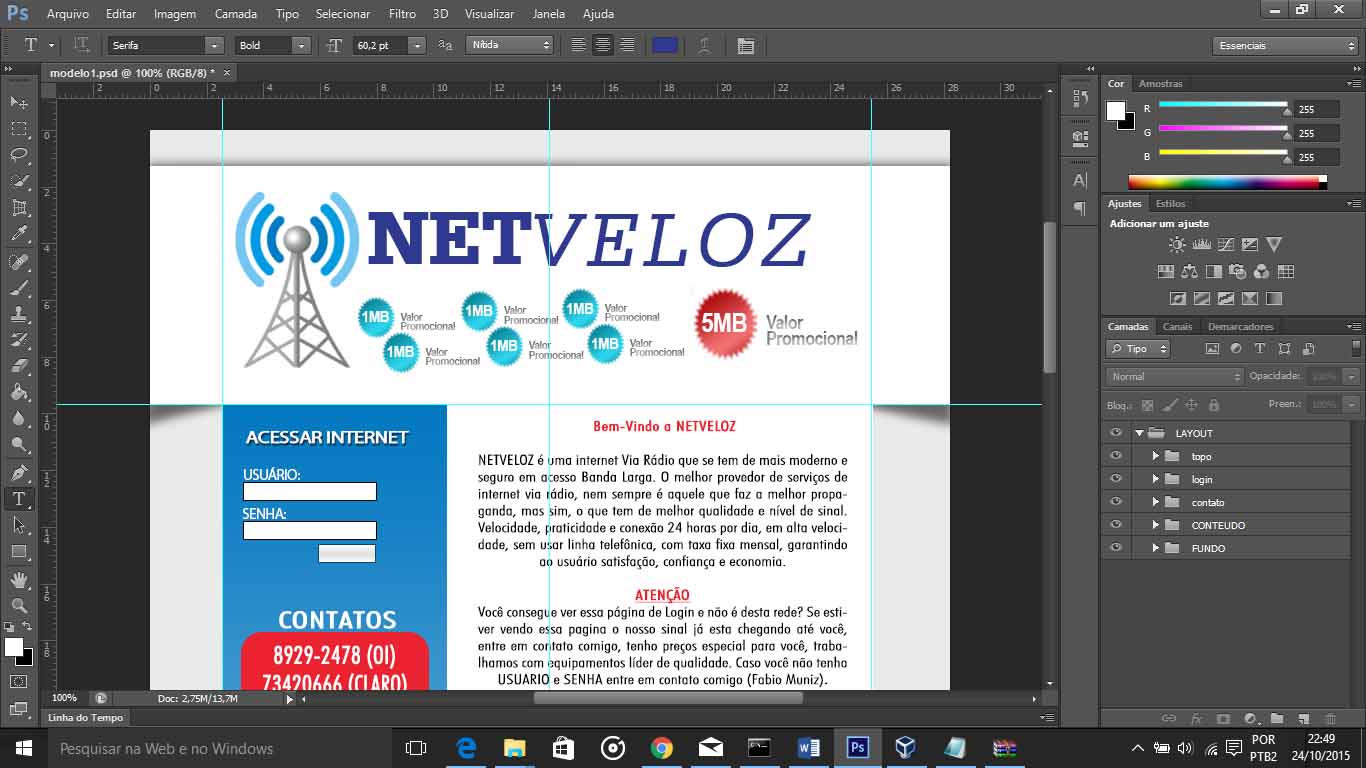Switch to the Canais tab
The width and height of the screenshot is (1366, 768).
click(1177, 326)
